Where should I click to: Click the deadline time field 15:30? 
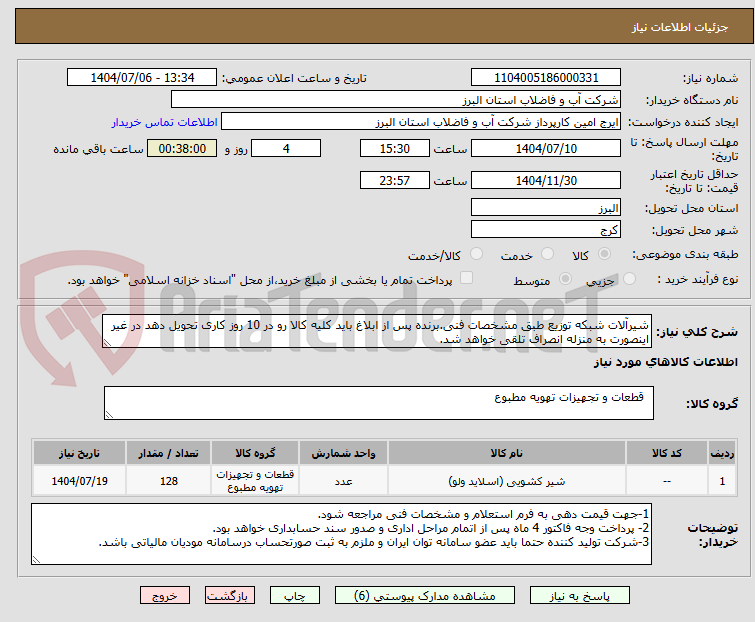394,148
